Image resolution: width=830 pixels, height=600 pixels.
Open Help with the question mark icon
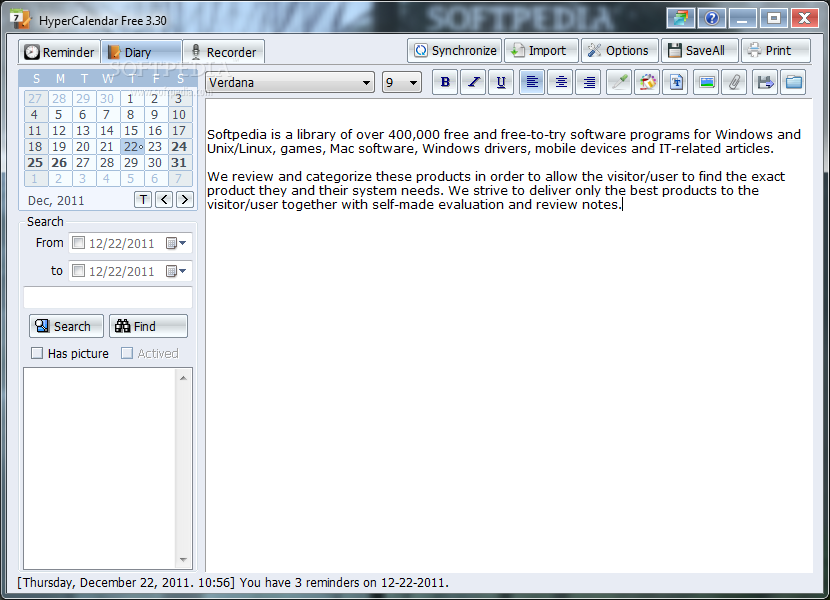(x=712, y=19)
